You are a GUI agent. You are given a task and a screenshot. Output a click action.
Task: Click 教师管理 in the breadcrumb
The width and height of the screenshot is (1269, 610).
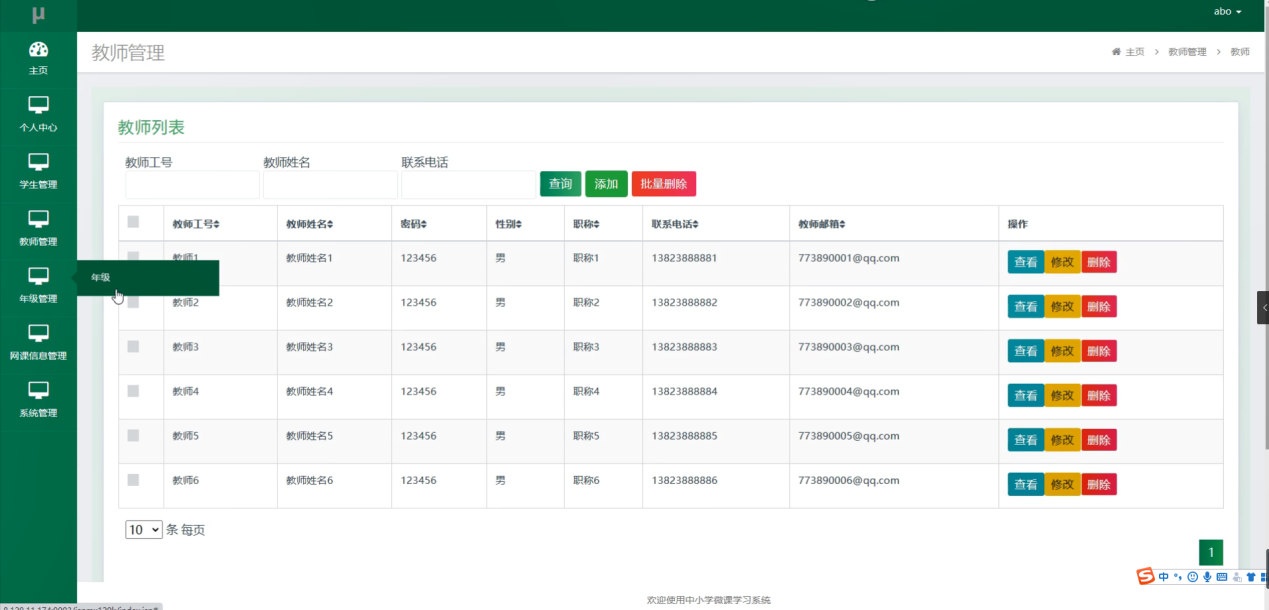tap(1187, 52)
